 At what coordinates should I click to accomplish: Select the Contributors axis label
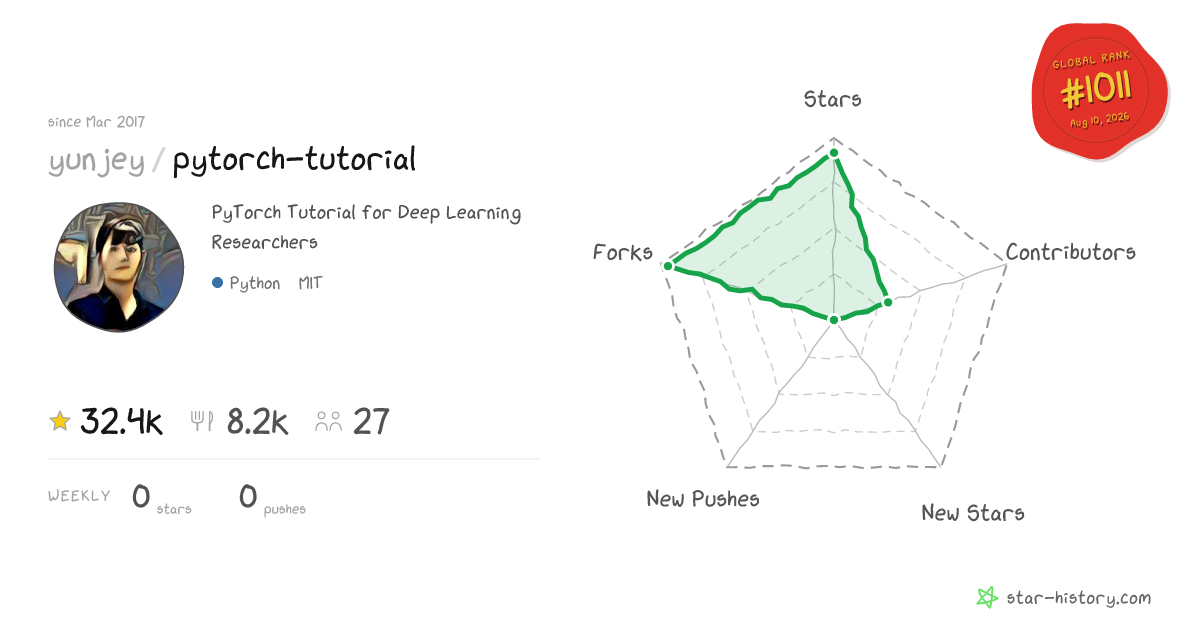pos(1071,252)
